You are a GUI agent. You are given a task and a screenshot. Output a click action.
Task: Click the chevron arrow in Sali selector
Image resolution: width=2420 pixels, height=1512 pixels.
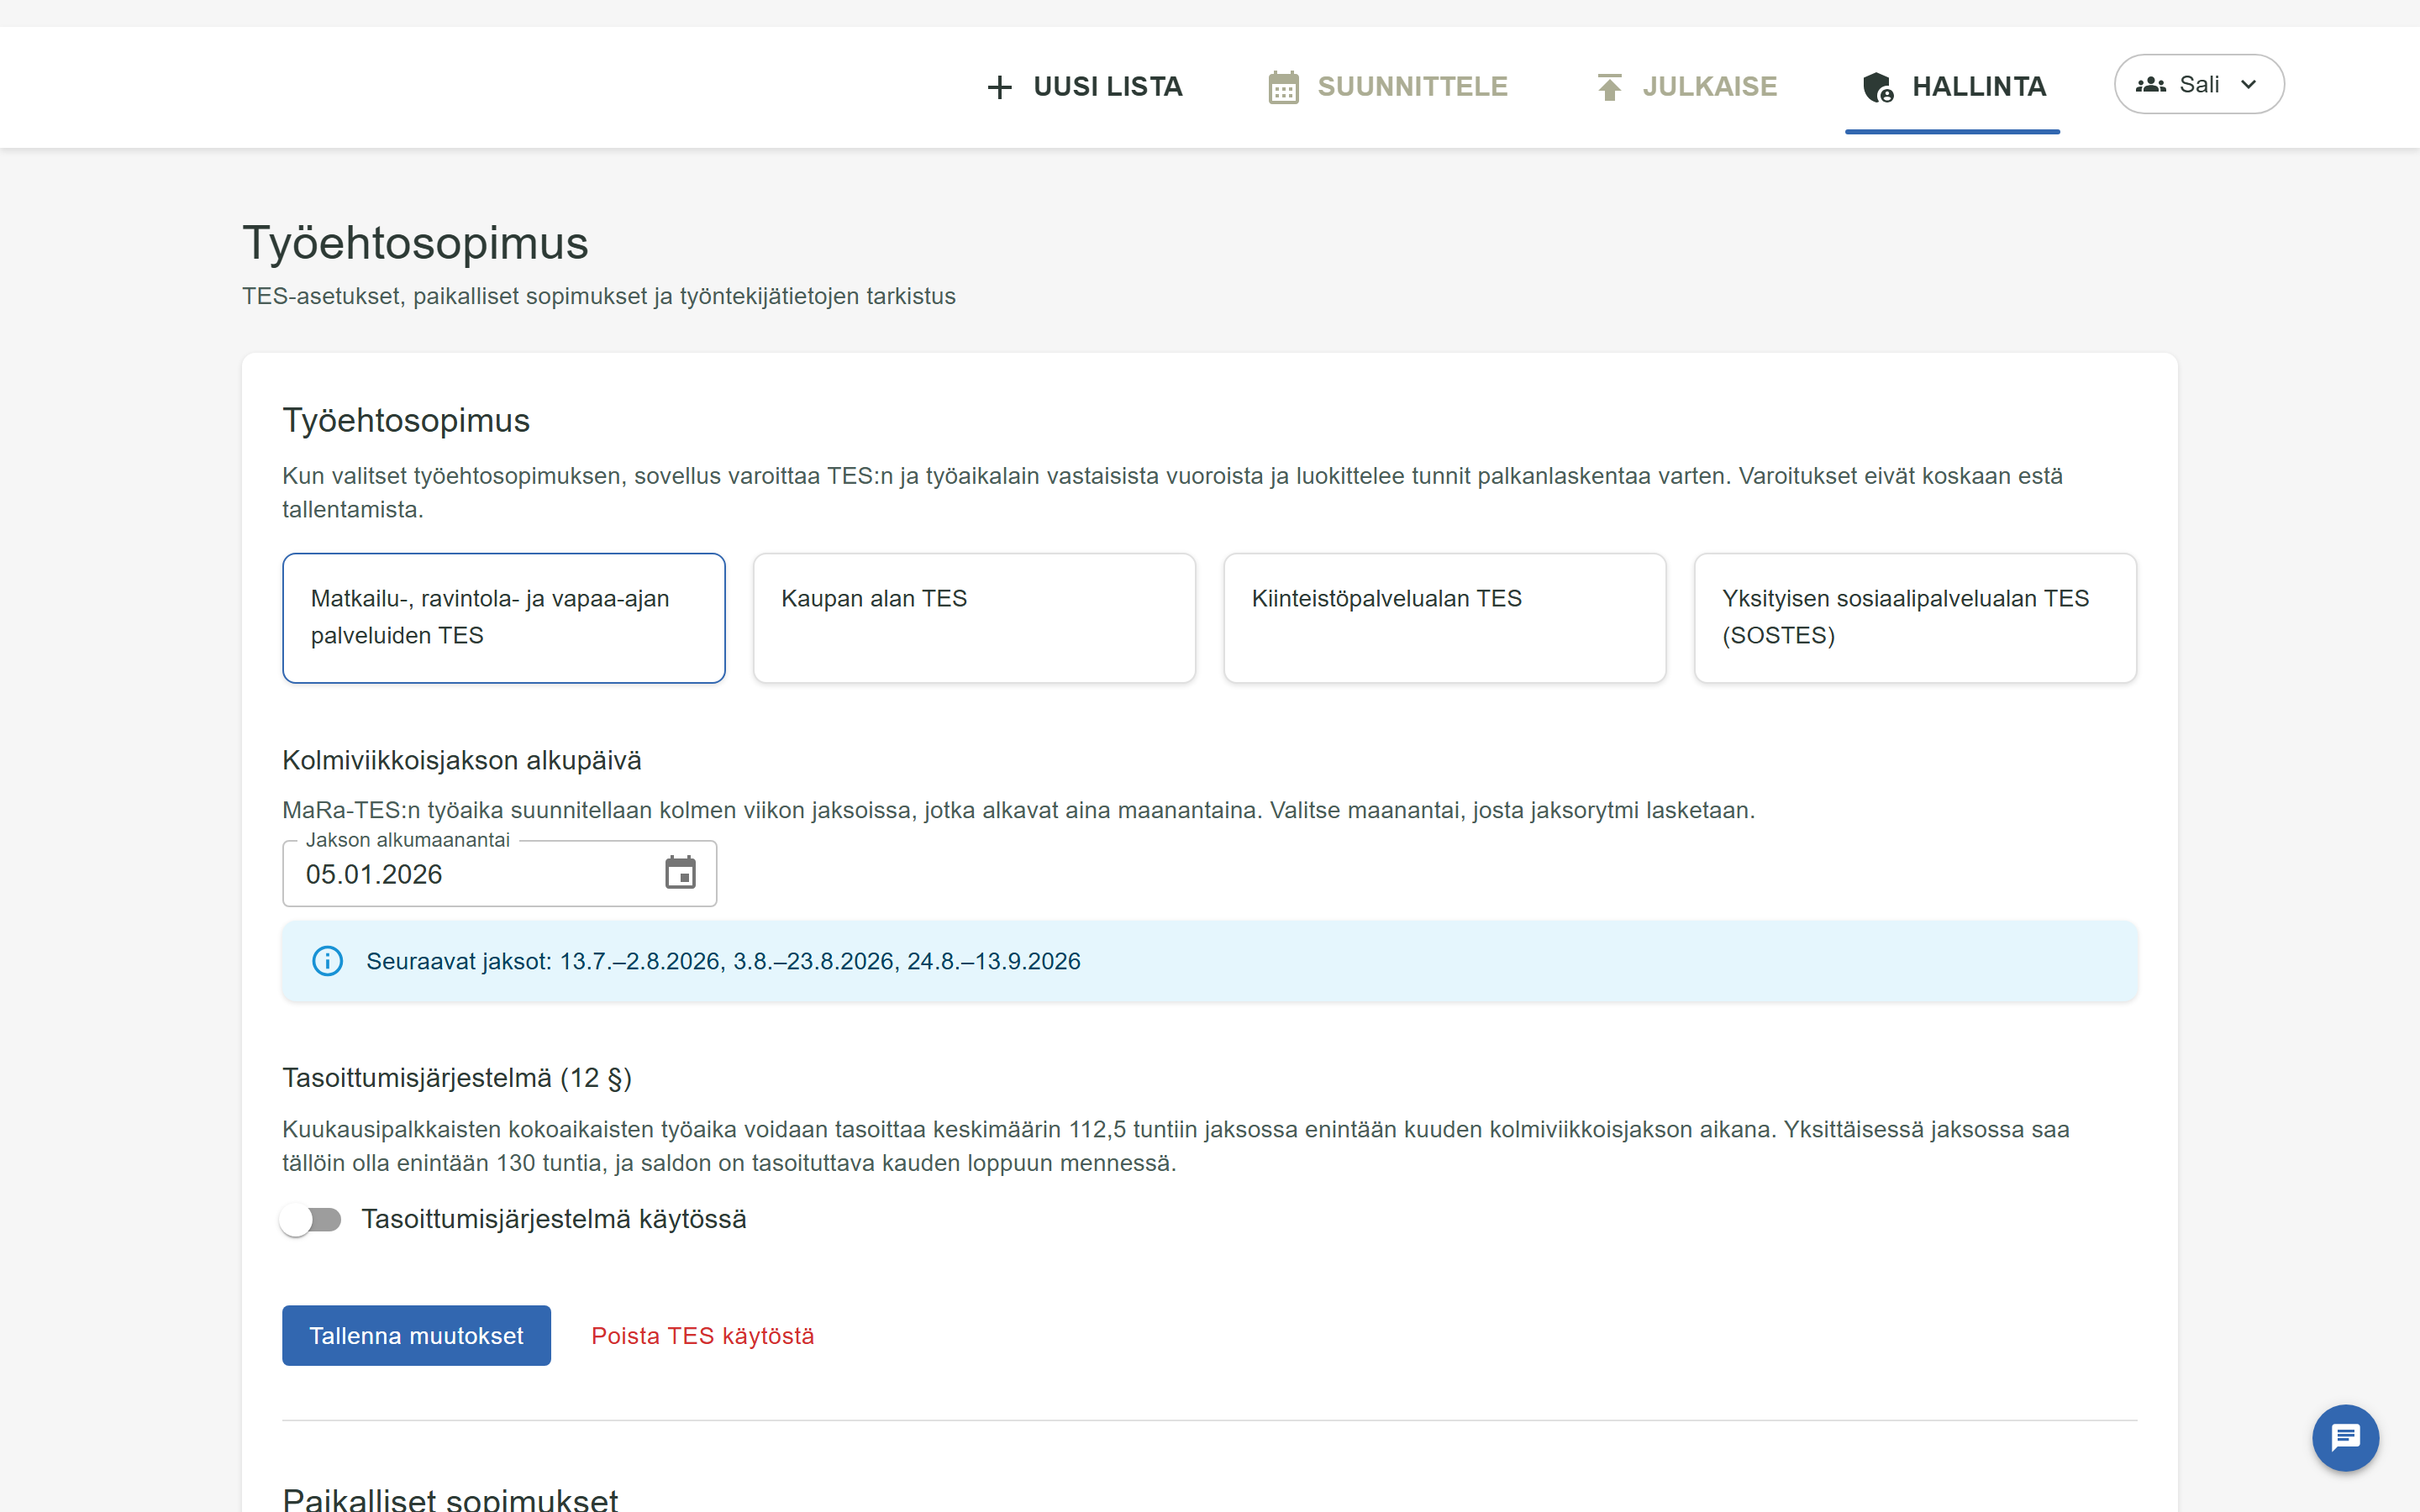2249,85
